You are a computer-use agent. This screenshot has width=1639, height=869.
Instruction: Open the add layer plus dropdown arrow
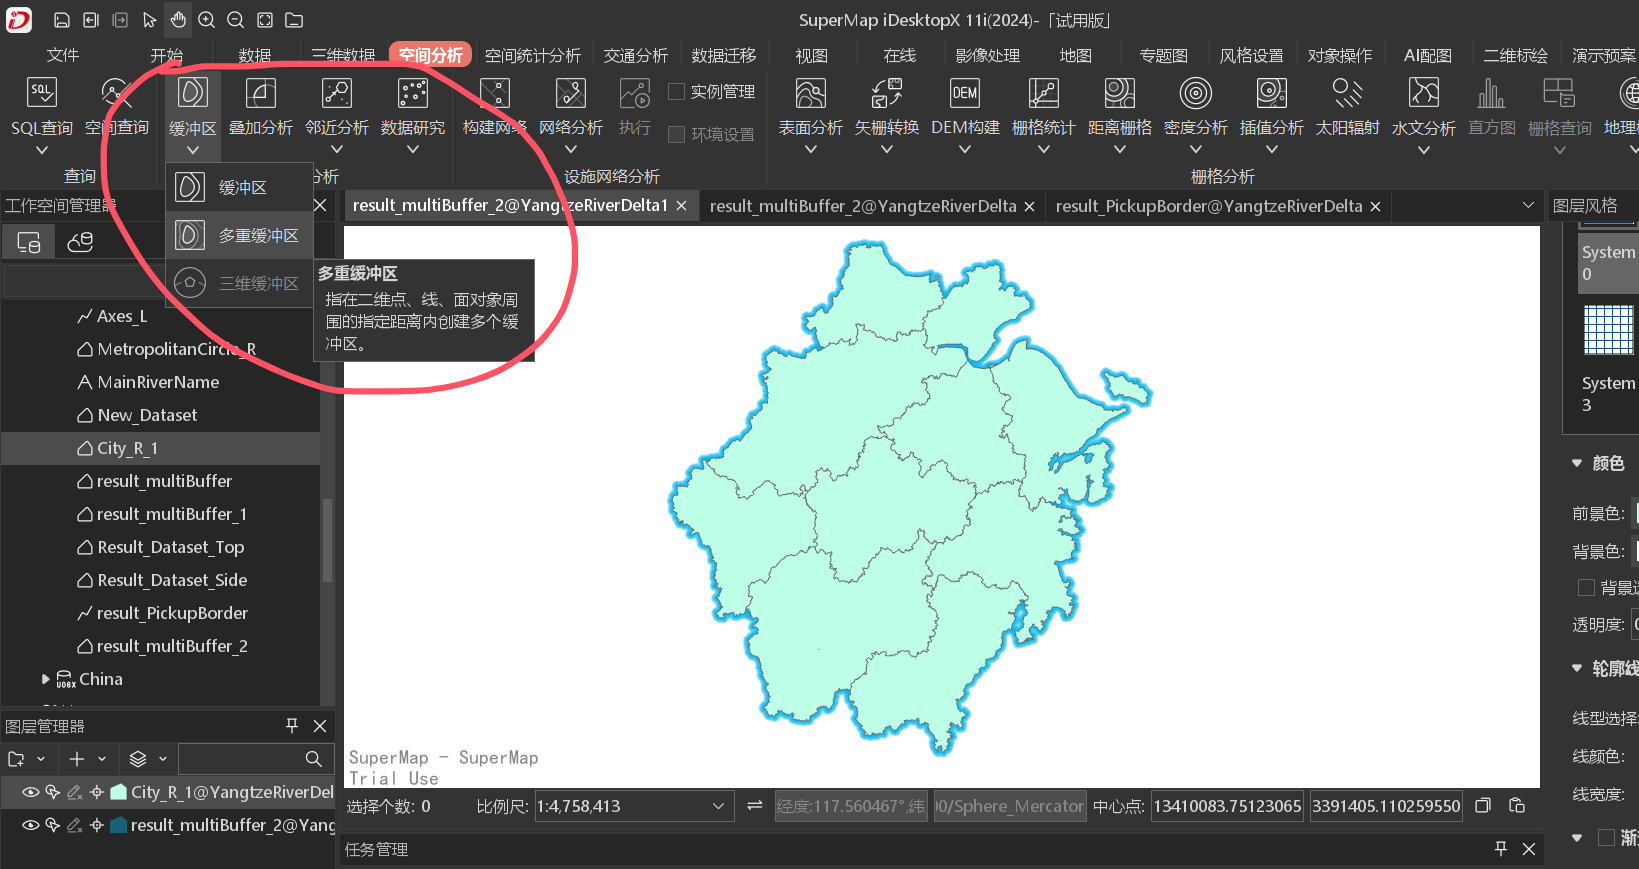[102, 759]
